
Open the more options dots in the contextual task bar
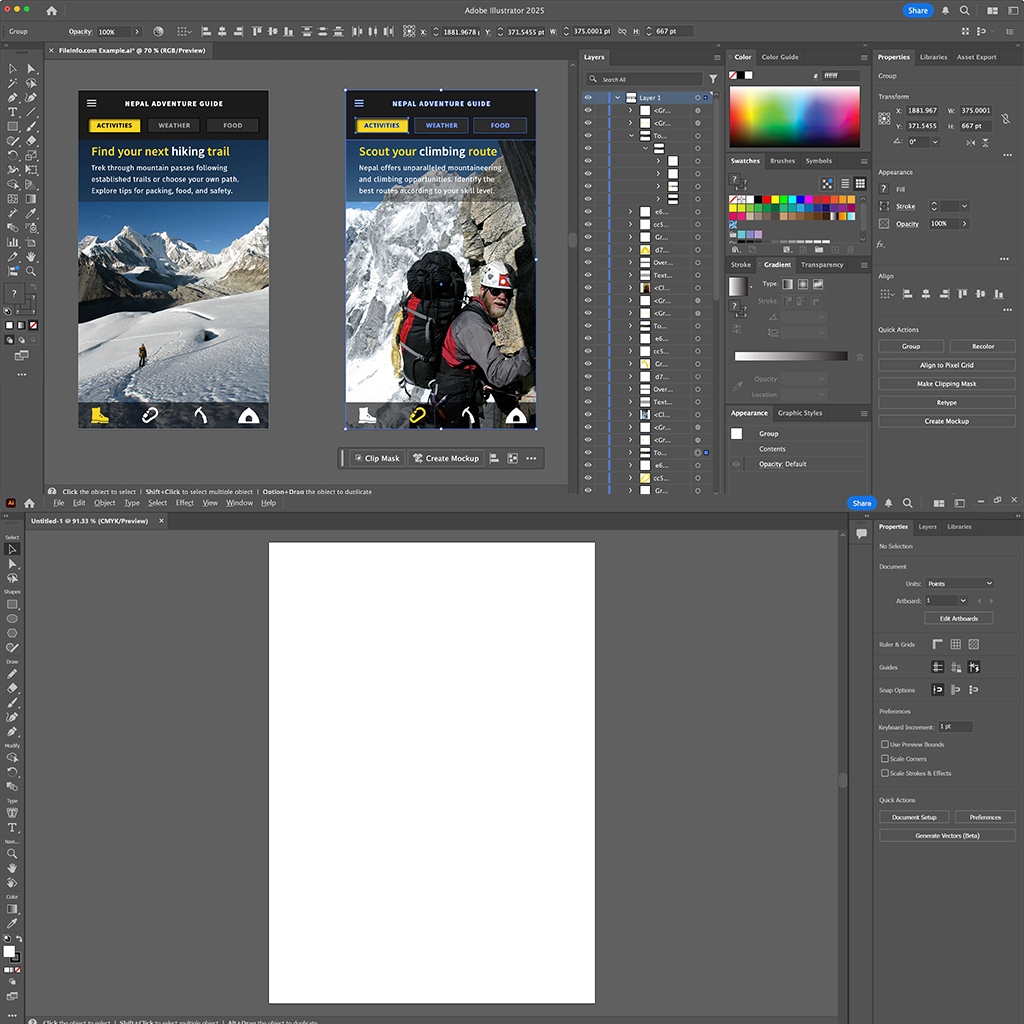tap(532, 458)
